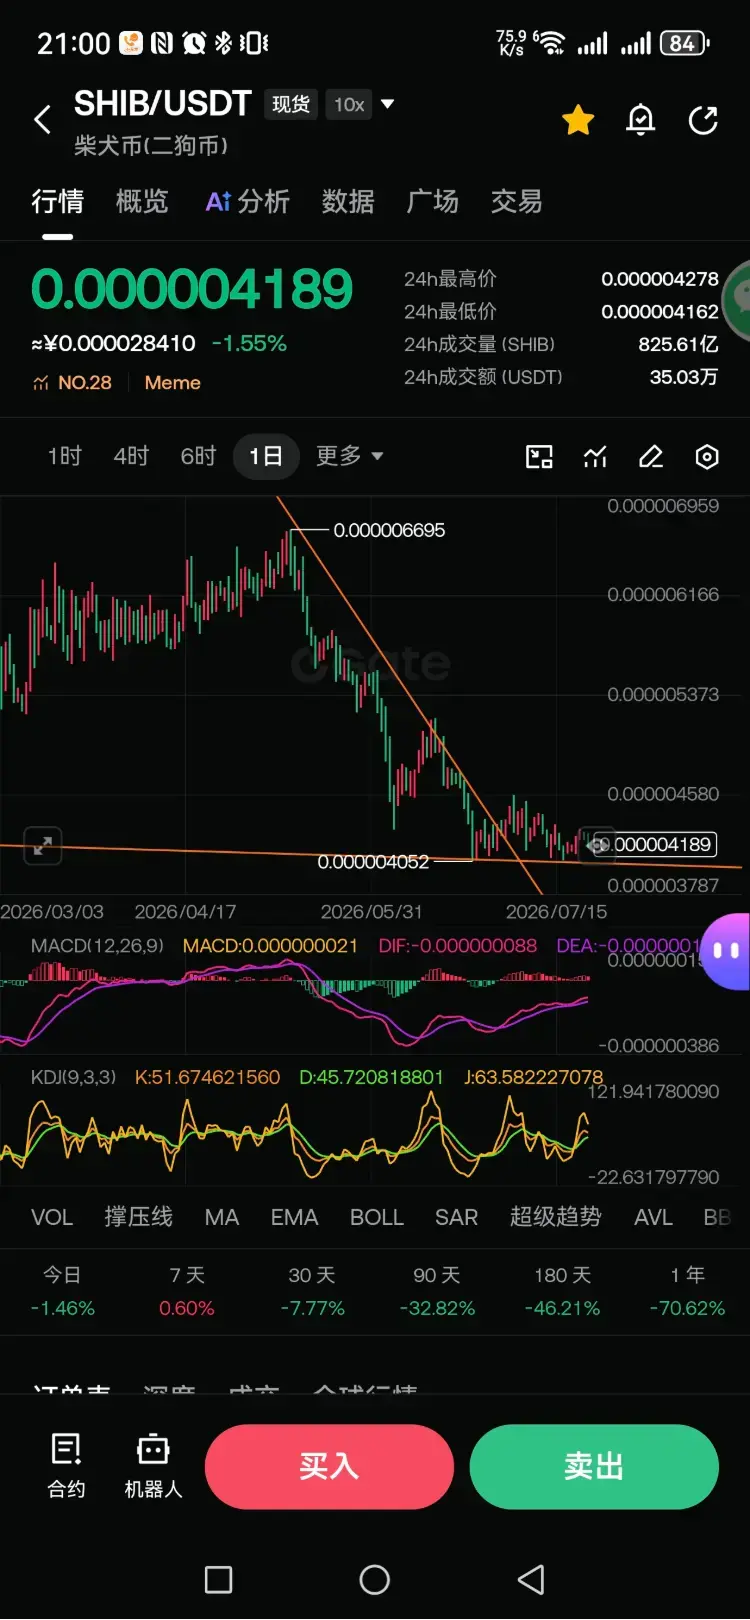Share this page via share icon
Screen dimensions: 750x1620
tap(703, 120)
